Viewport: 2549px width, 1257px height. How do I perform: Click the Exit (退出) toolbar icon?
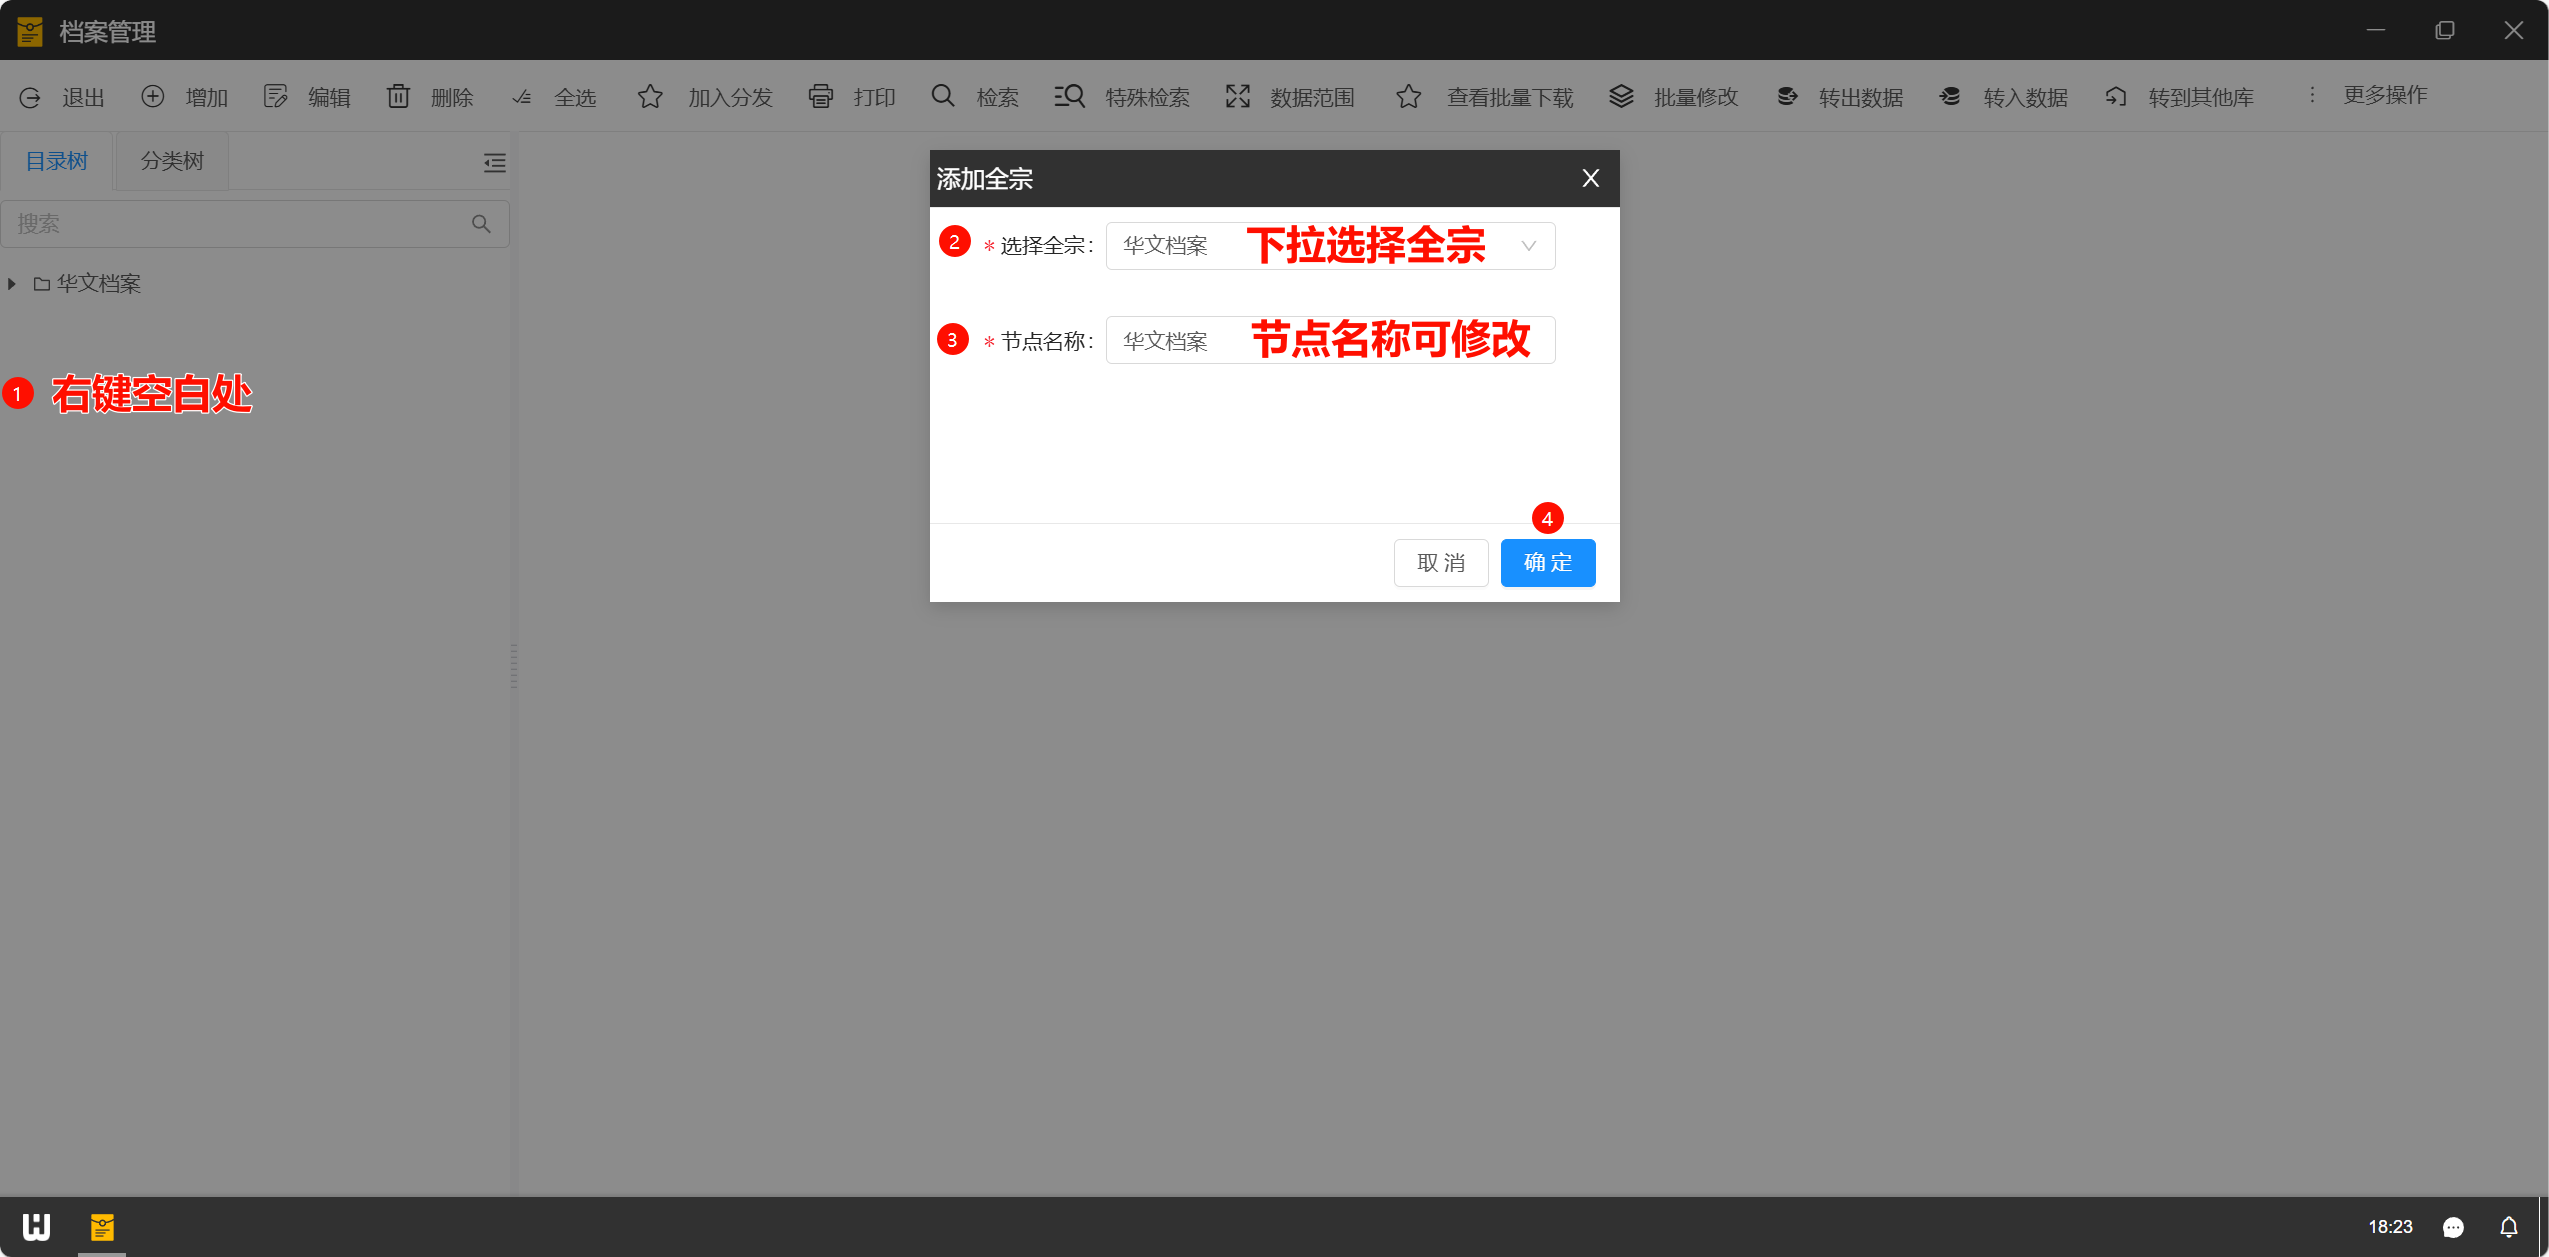30,97
